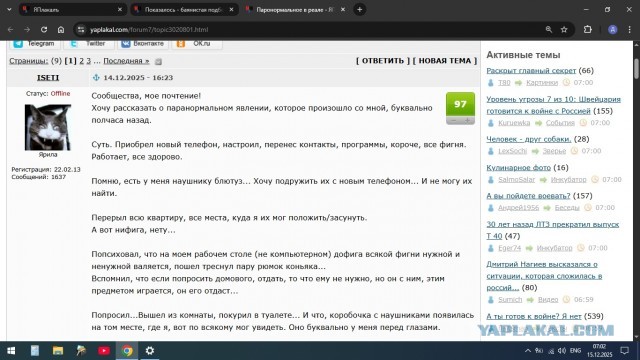This screenshot has width=640, height=360.
Task: Open the Chrome profile avatar
Action: click(613, 29)
